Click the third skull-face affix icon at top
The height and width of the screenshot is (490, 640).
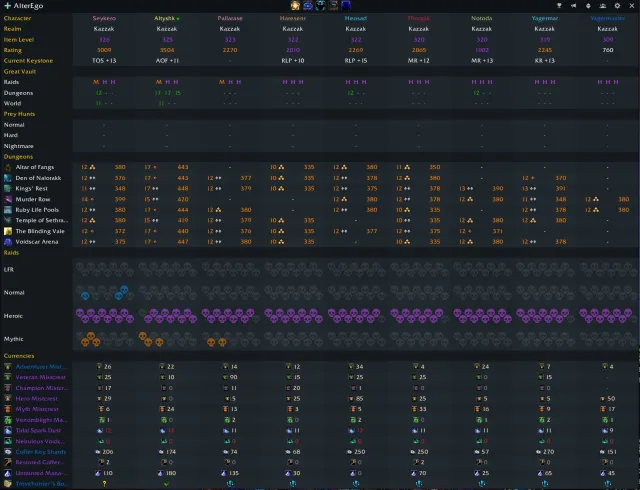(320, 5)
